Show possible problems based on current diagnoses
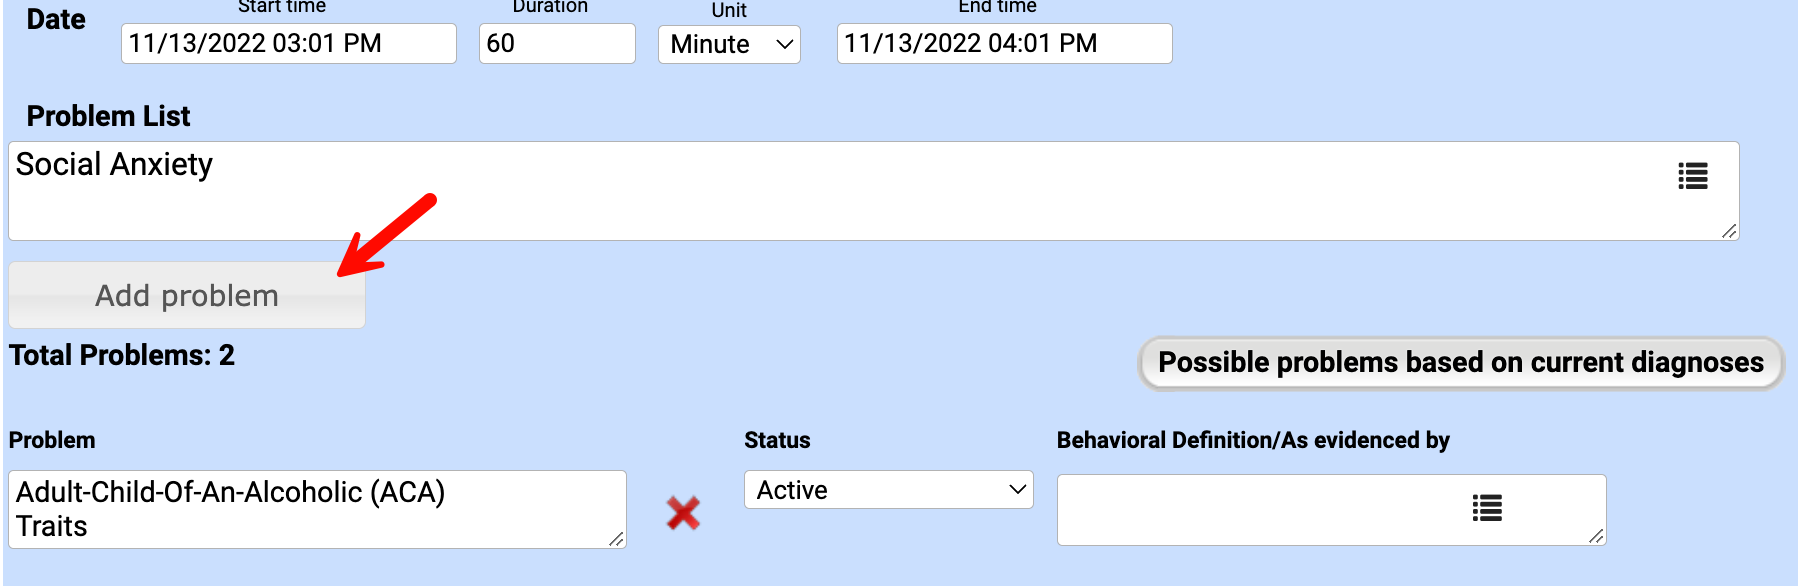 (1460, 362)
